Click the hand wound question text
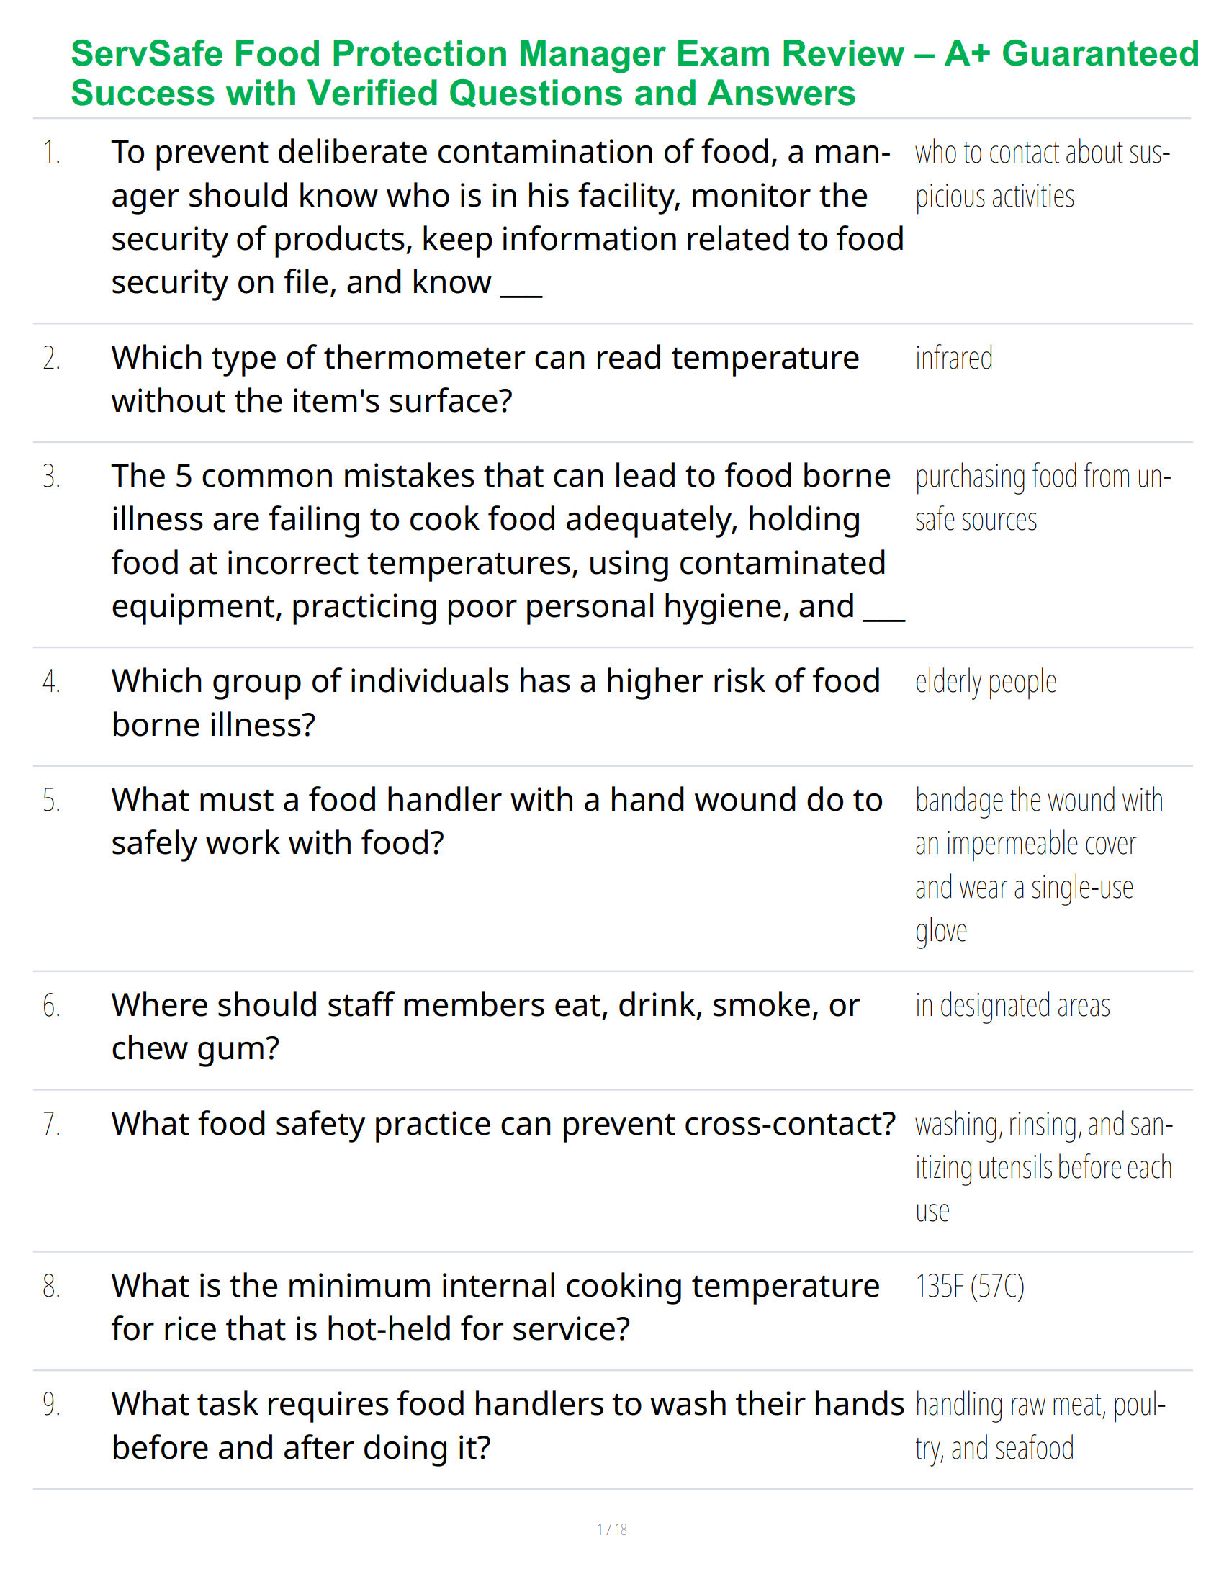The image size is (1224, 1584). (496, 821)
